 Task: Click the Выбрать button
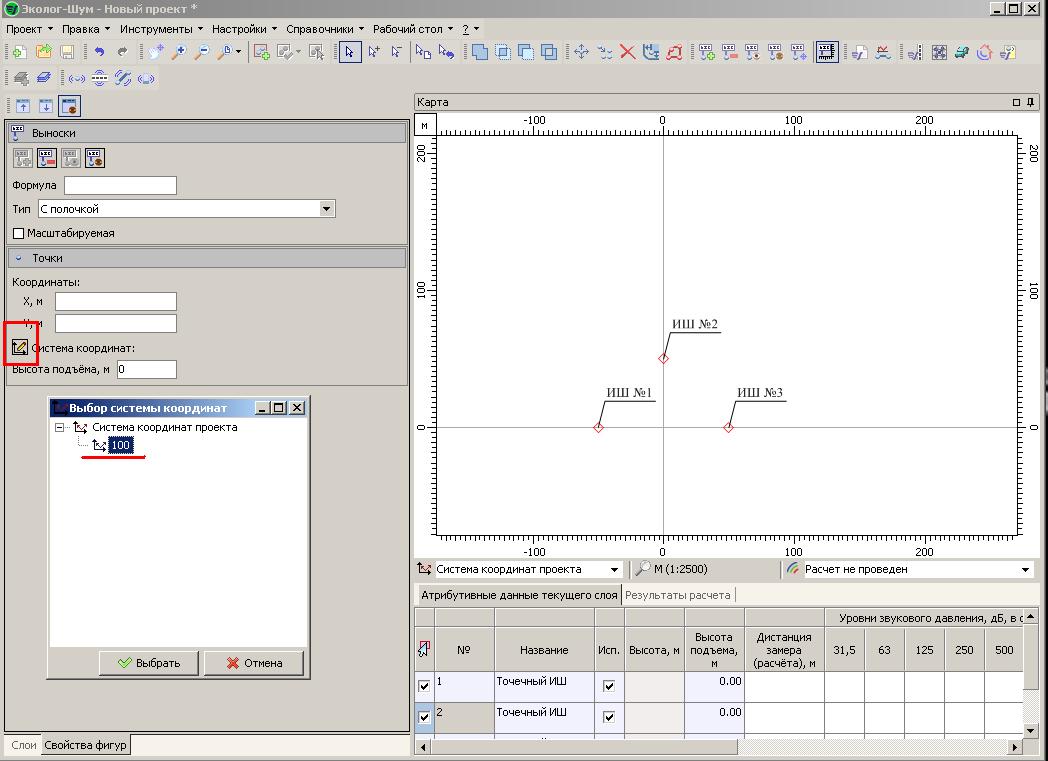point(149,662)
